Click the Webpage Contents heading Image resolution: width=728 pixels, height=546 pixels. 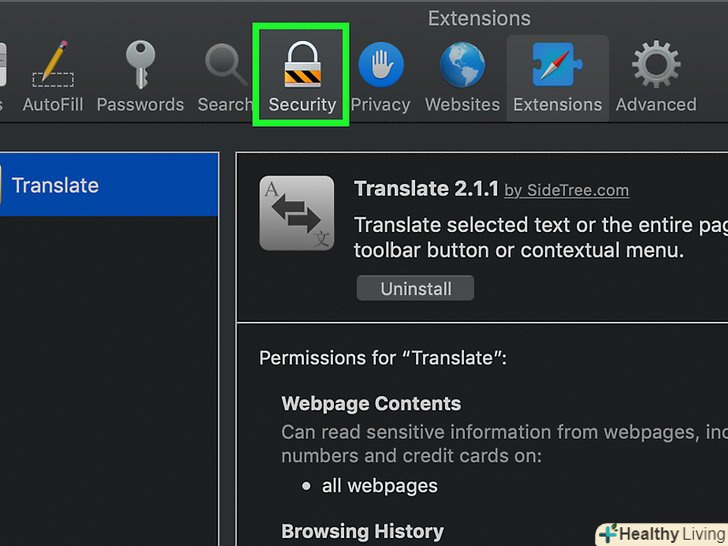pos(371,404)
